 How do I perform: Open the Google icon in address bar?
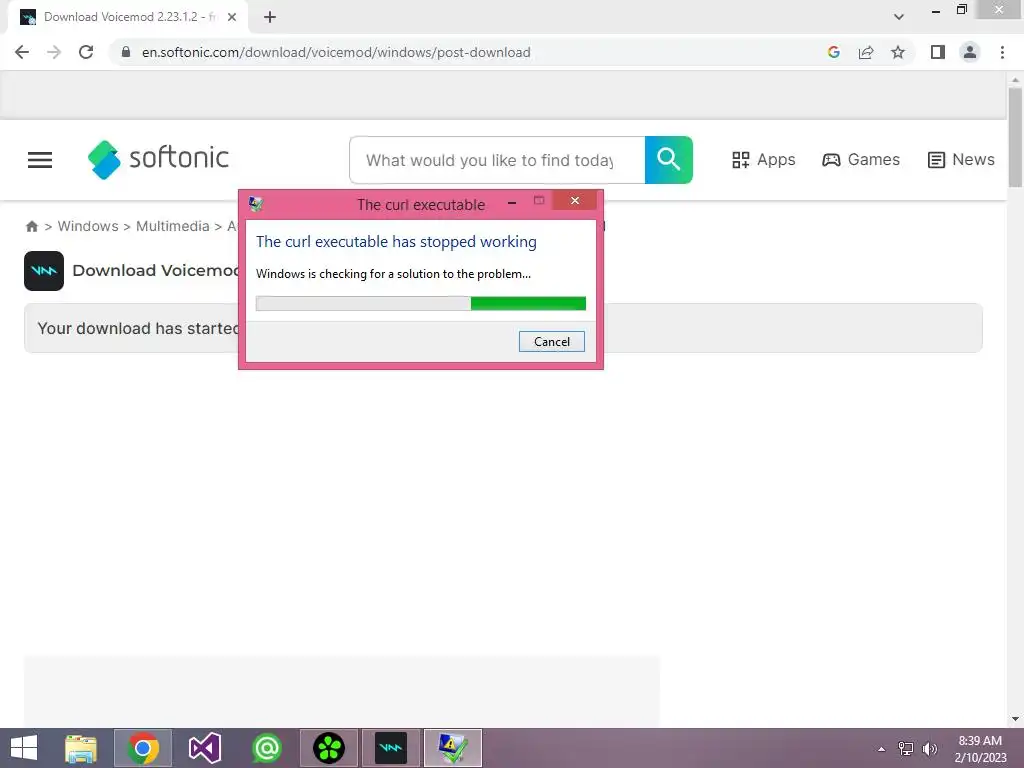pyautogui.click(x=833, y=52)
